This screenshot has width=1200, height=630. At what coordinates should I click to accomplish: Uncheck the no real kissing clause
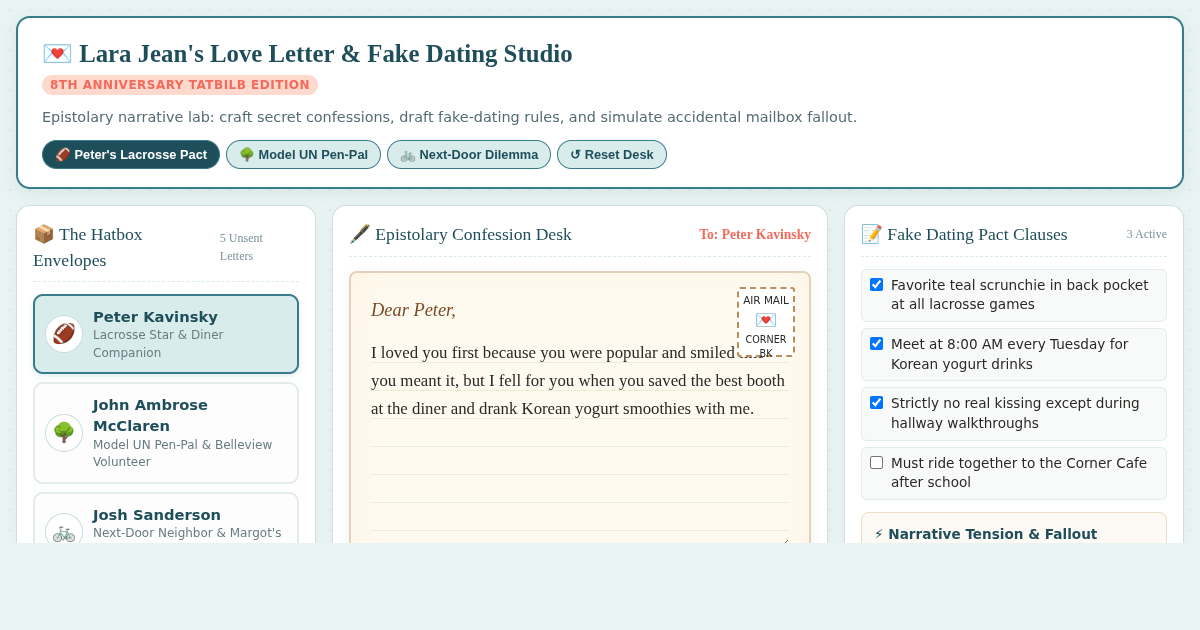(876, 402)
